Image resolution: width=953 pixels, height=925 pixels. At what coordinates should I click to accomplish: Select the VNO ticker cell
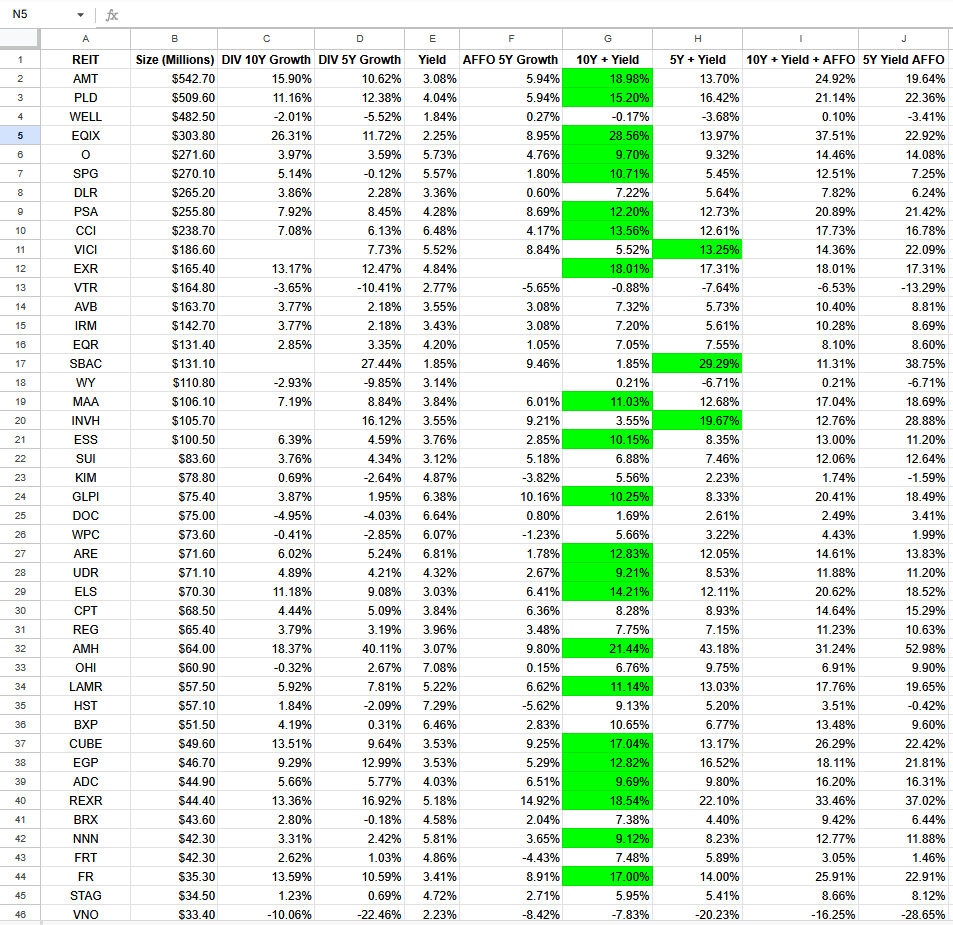pyautogui.click(x=86, y=914)
